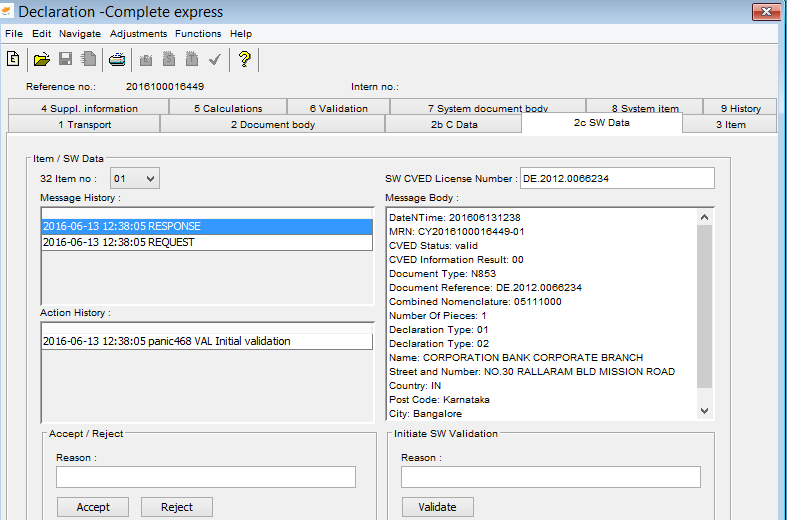
Task: Click the greyed T stamp icon
Action: pyautogui.click(x=192, y=59)
